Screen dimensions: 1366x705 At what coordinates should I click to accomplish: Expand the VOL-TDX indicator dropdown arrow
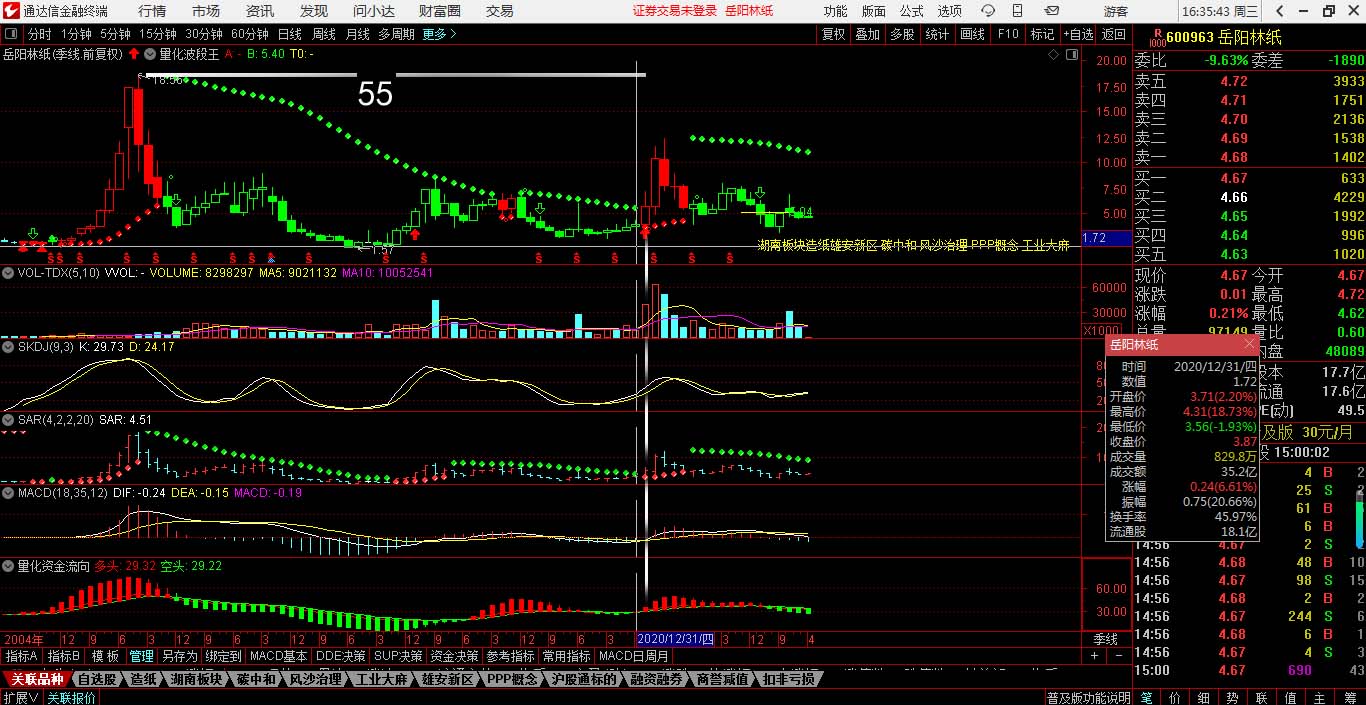[9, 272]
